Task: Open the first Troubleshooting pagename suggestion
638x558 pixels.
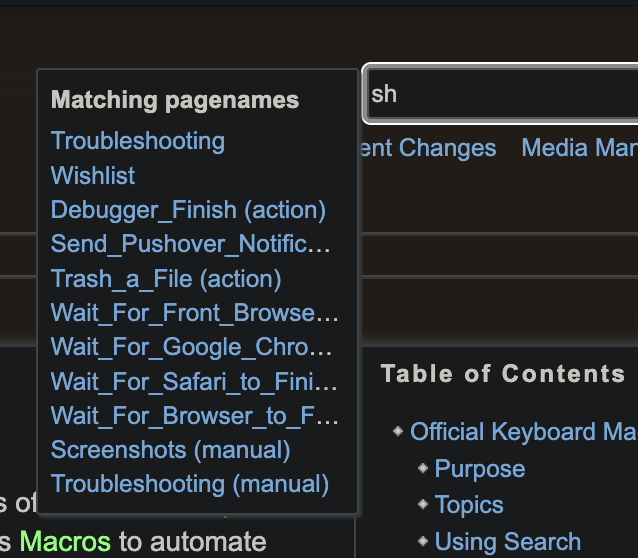Action: tap(138, 141)
